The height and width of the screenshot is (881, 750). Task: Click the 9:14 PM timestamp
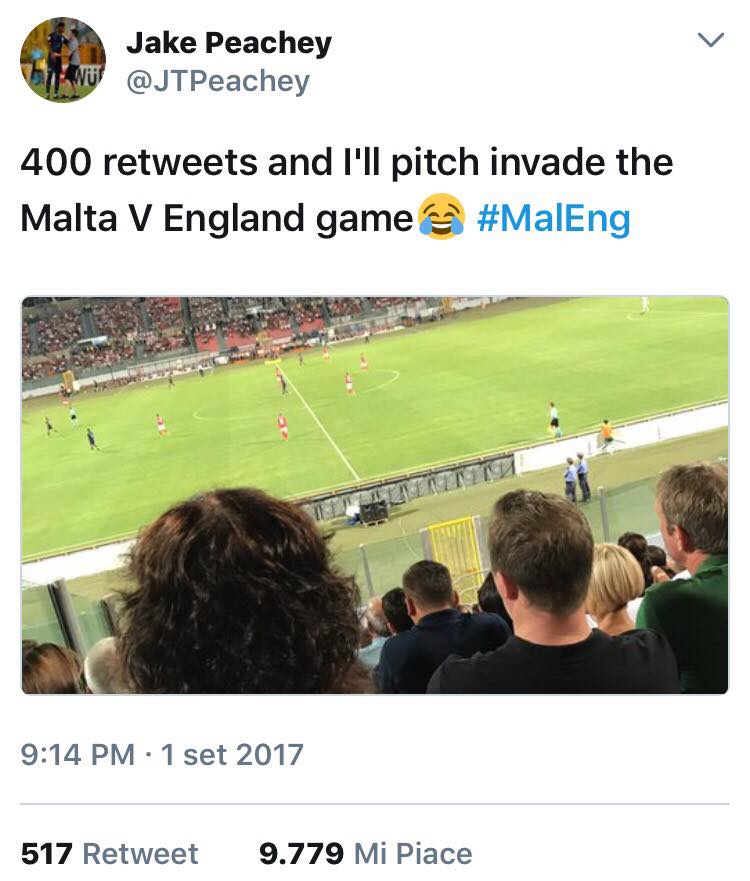pyautogui.click(x=77, y=753)
